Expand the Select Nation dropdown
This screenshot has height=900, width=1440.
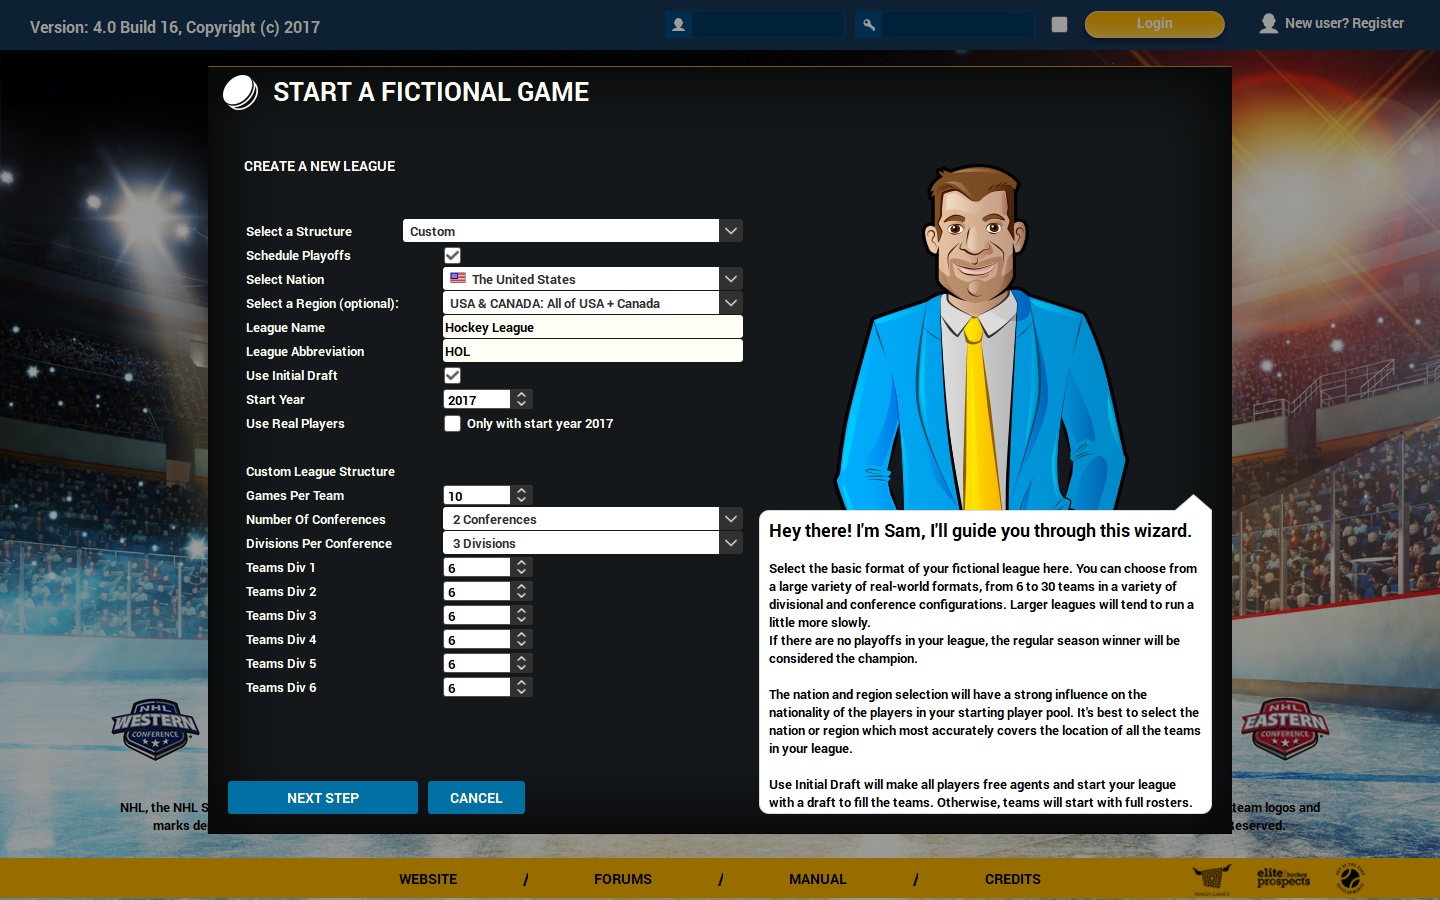click(730, 279)
